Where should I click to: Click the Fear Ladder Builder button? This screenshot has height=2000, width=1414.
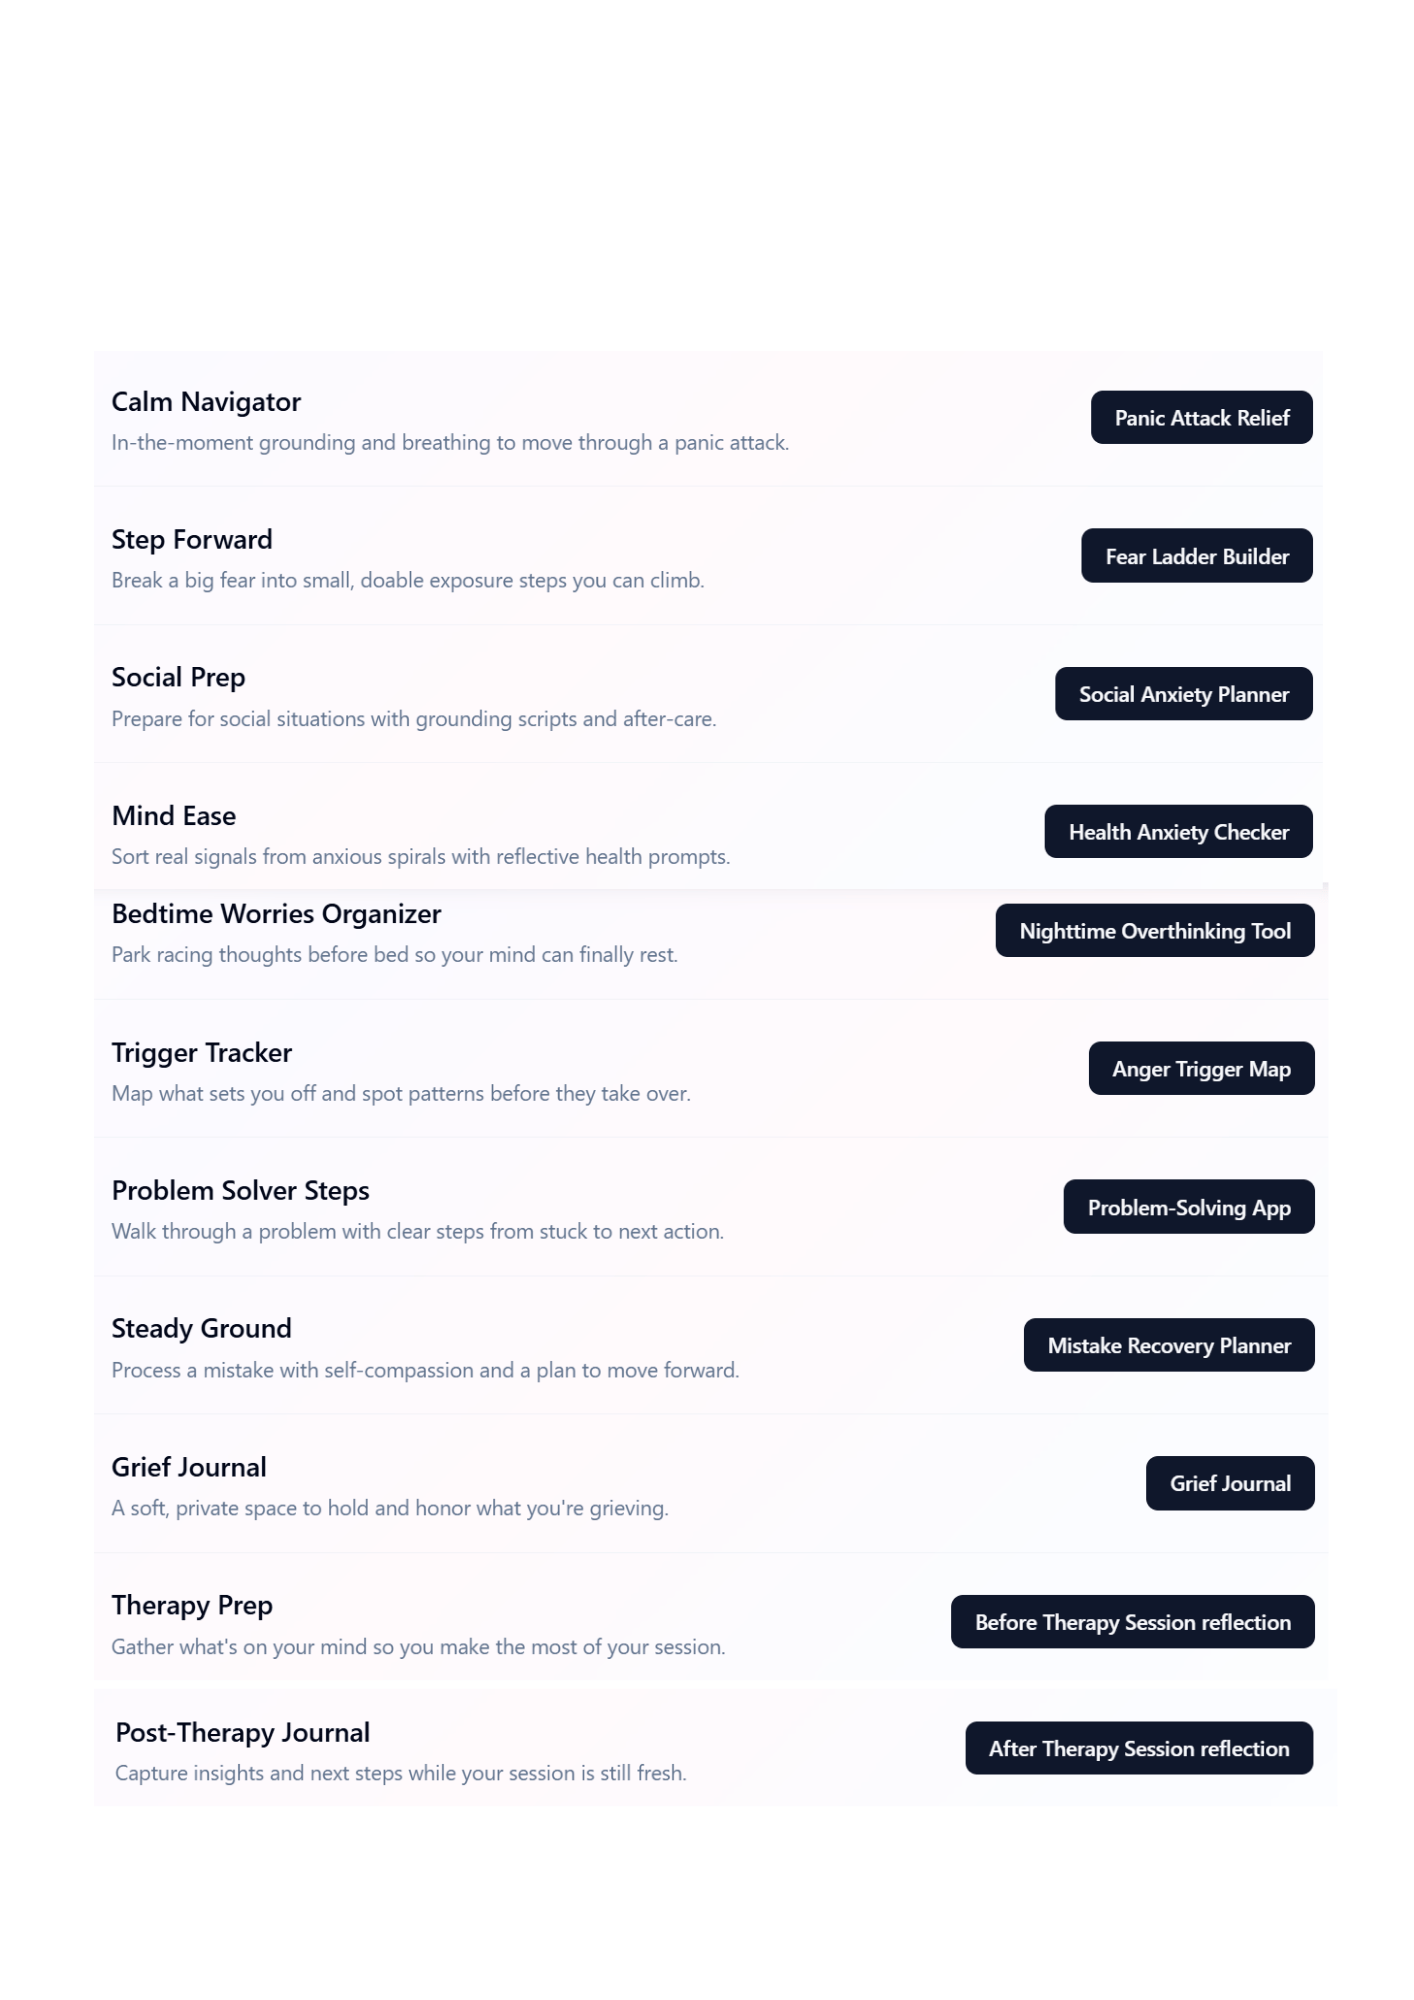(x=1196, y=556)
